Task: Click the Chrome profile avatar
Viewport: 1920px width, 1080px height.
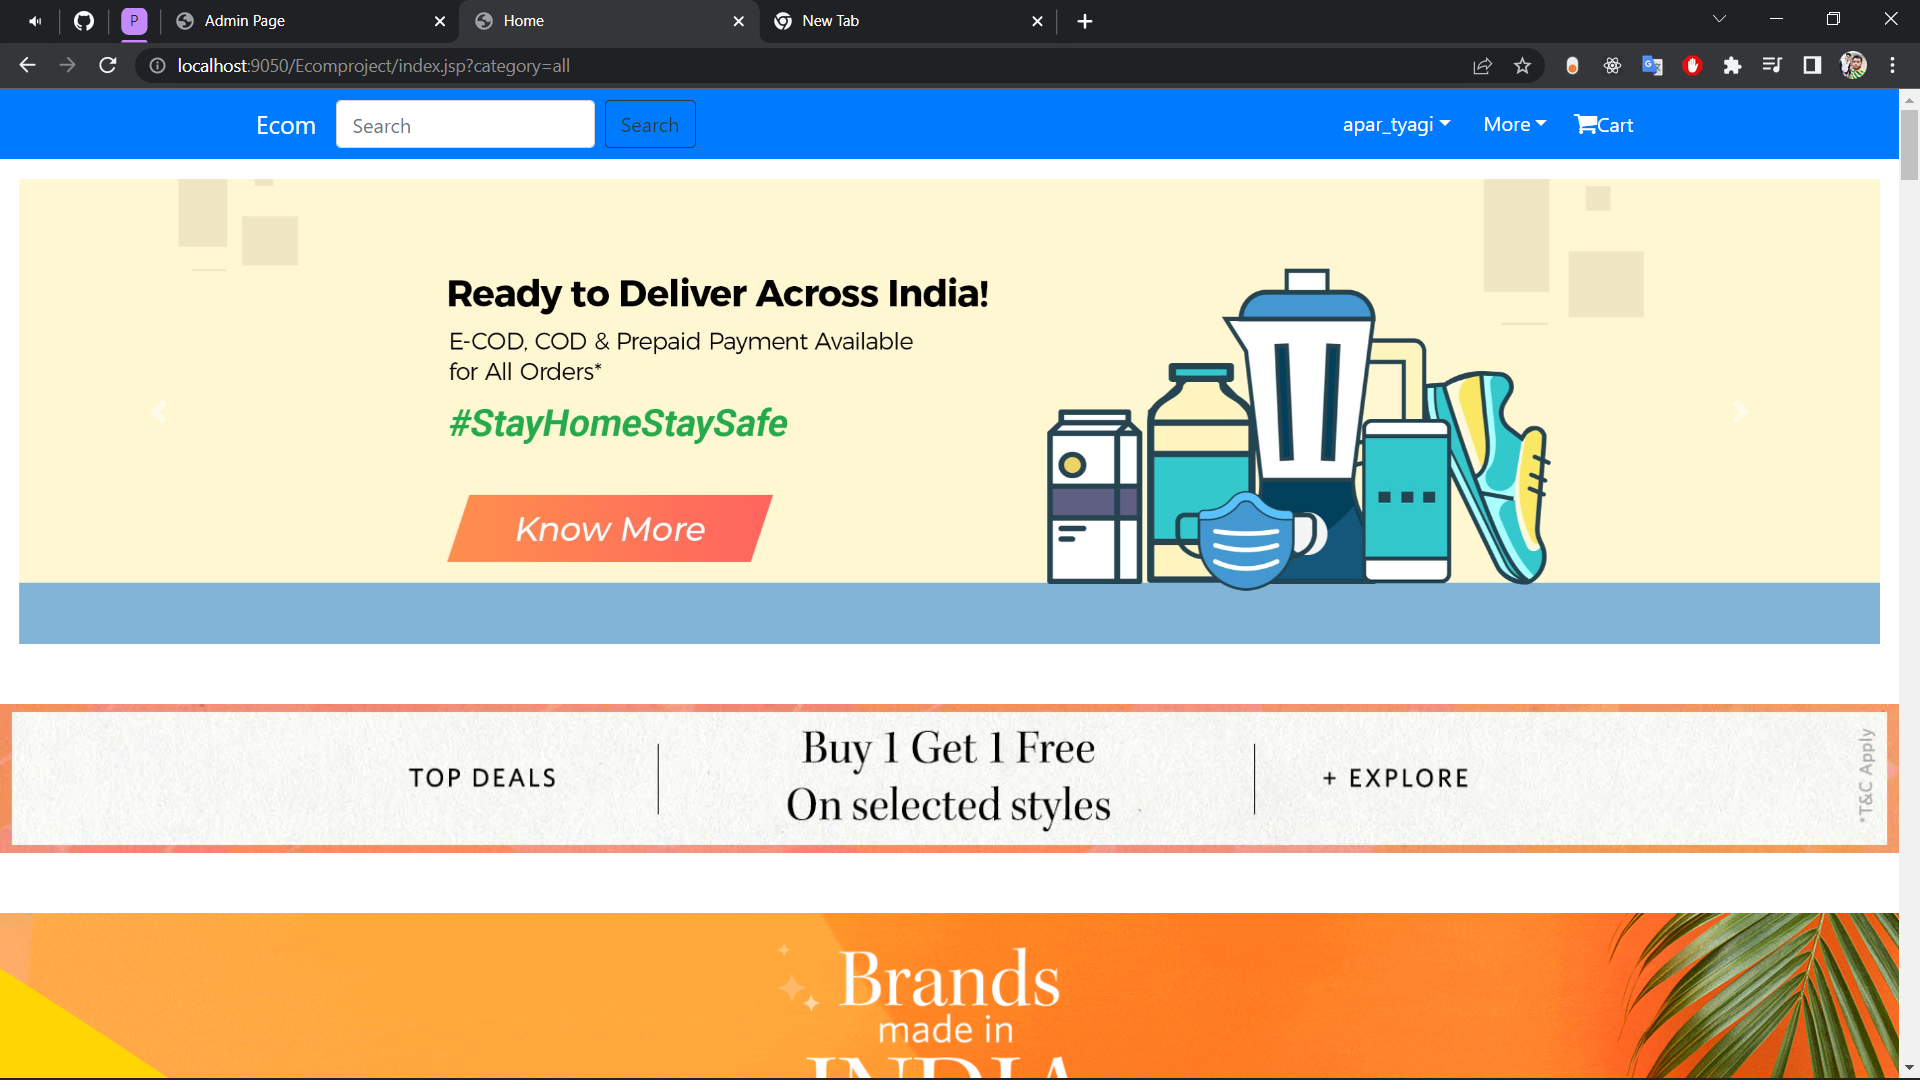Action: pyautogui.click(x=1853, y=66)
